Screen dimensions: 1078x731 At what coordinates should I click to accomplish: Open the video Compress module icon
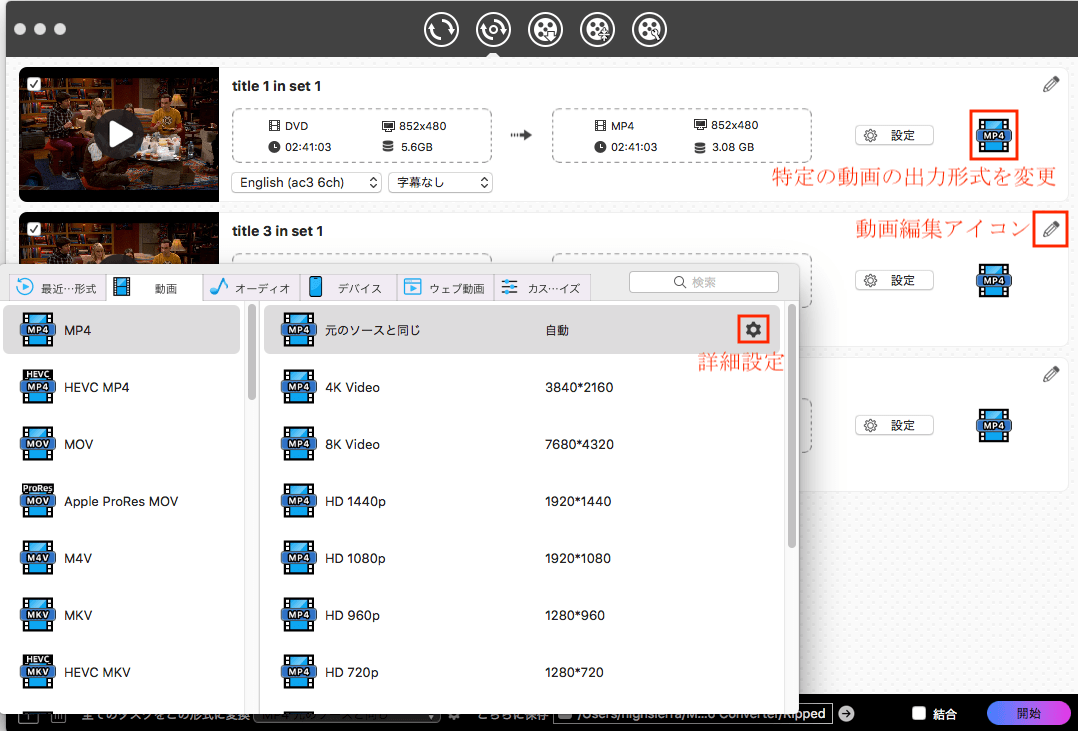pyautogui.click(x=597, y=29)
